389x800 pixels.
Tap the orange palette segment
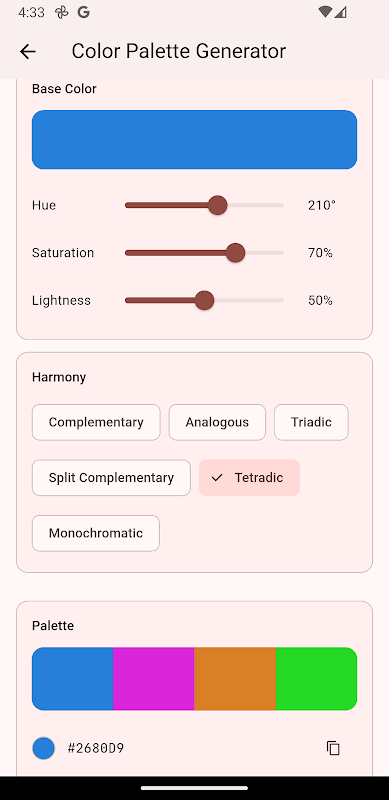click(x=235, y=679)
